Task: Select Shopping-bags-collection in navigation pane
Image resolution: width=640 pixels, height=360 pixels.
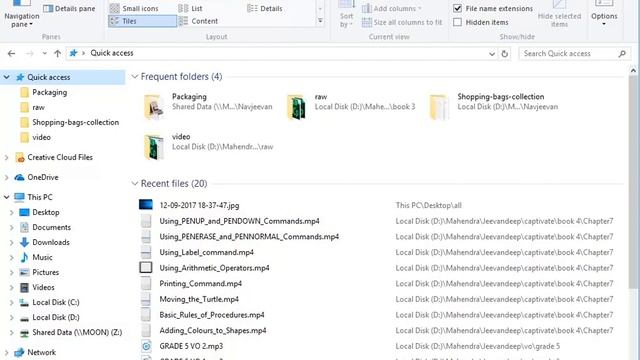Action: (76, 122)
